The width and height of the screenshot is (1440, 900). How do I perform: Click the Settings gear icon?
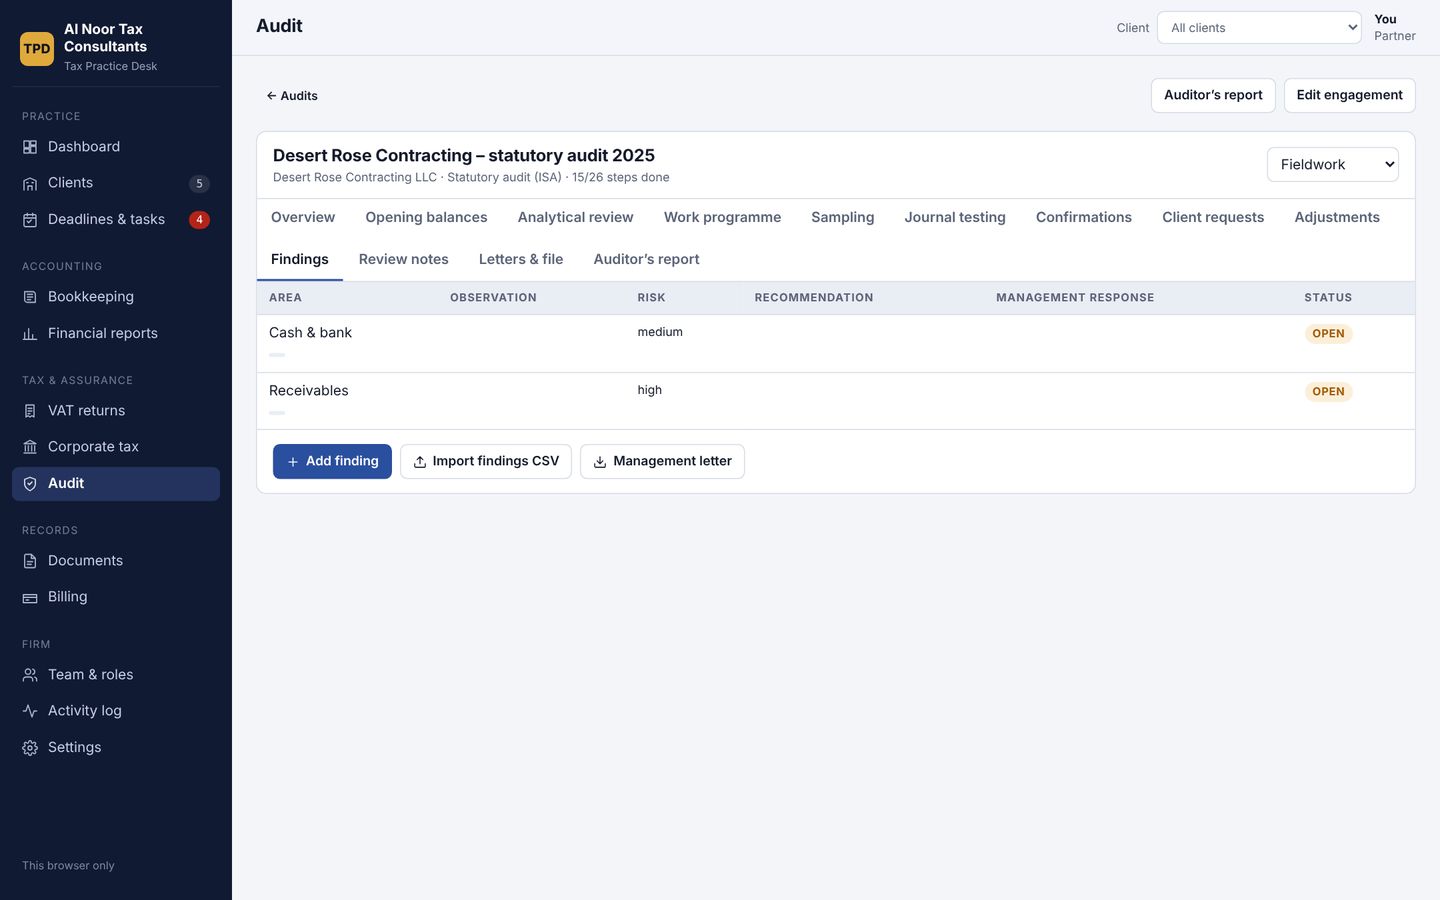(x=30, y=748)
